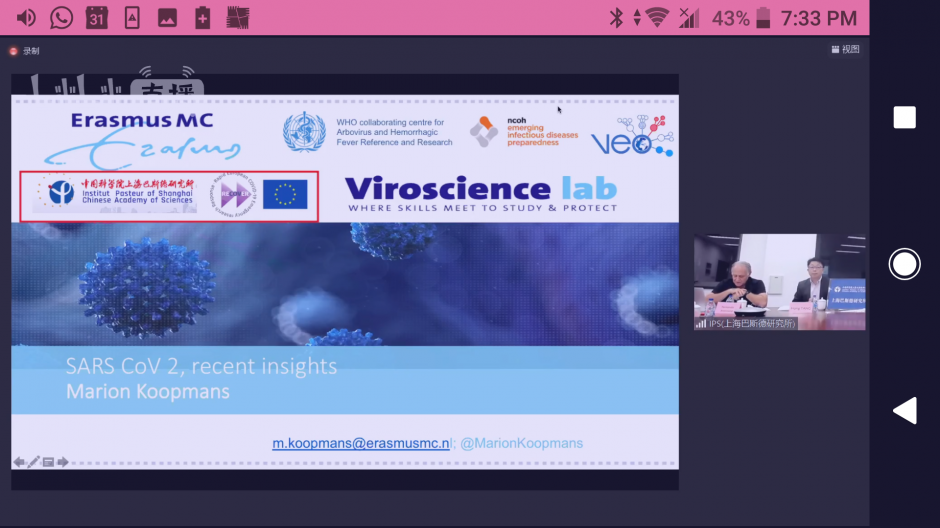Tap the battery level icon
The width and height of the screenshot is (940, 528).
pyautogui.click(x=763, y=18)
